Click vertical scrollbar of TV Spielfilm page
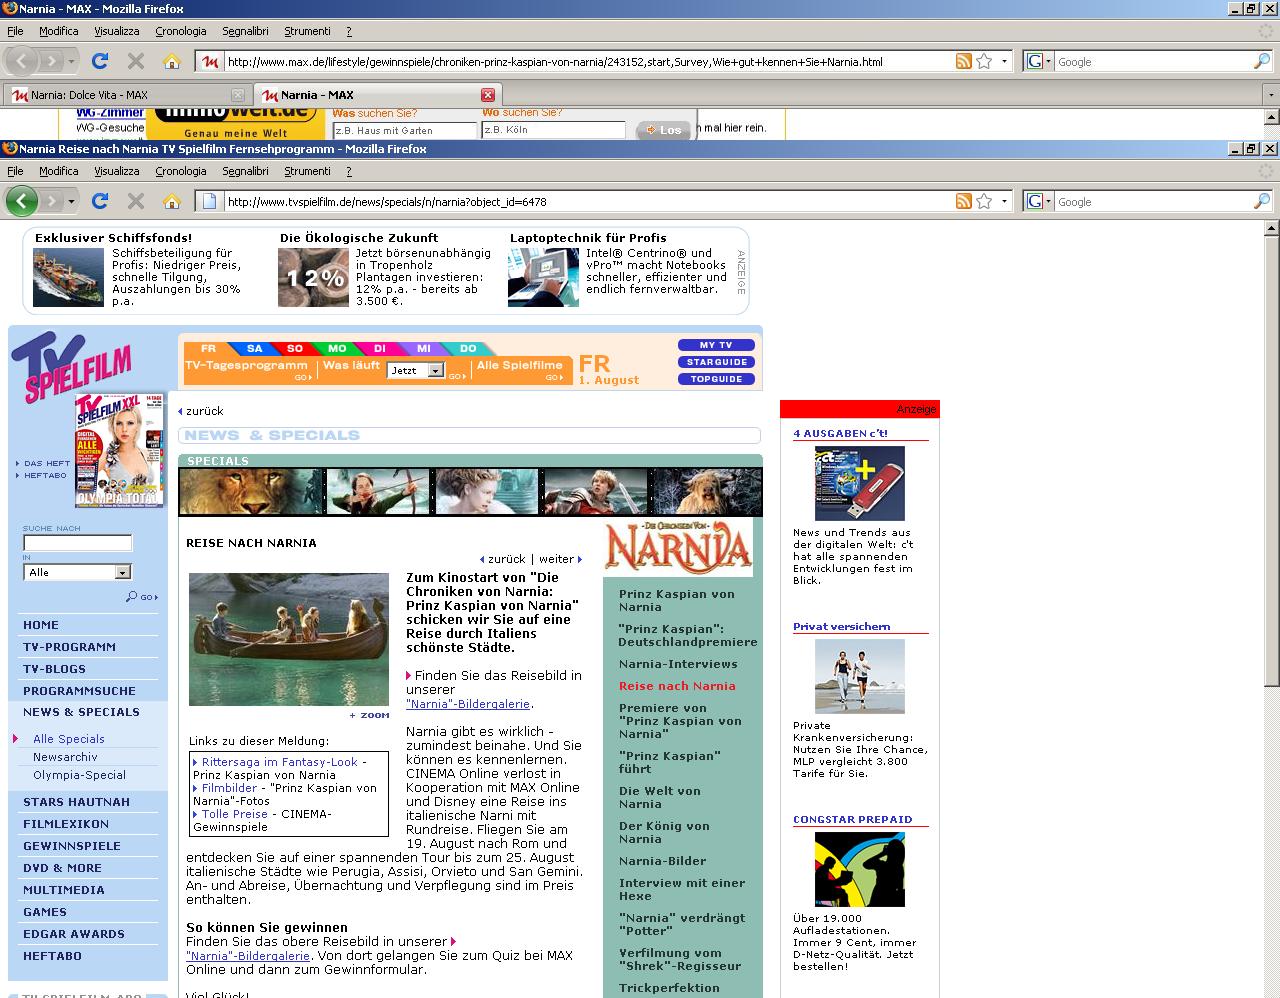Screen dimensions: 1280x998 pyautogui.click(x=1271, y=460)
